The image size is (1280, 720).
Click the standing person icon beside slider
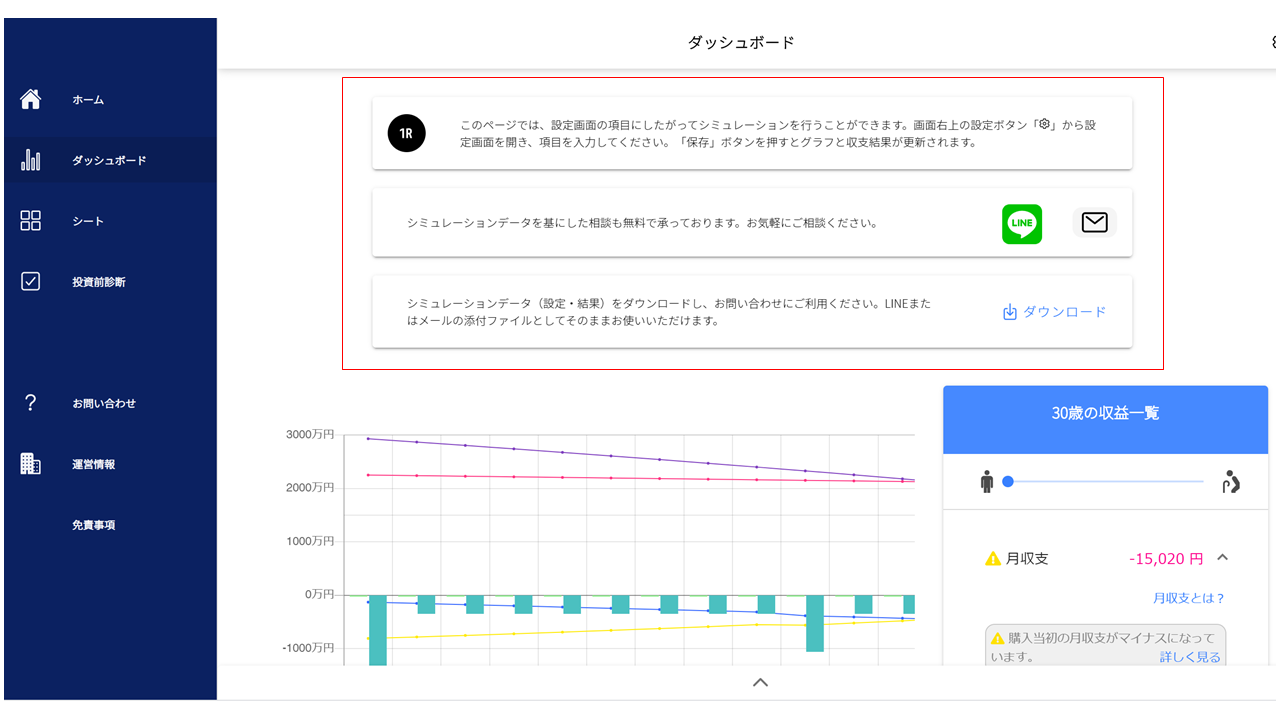[987, 483]
